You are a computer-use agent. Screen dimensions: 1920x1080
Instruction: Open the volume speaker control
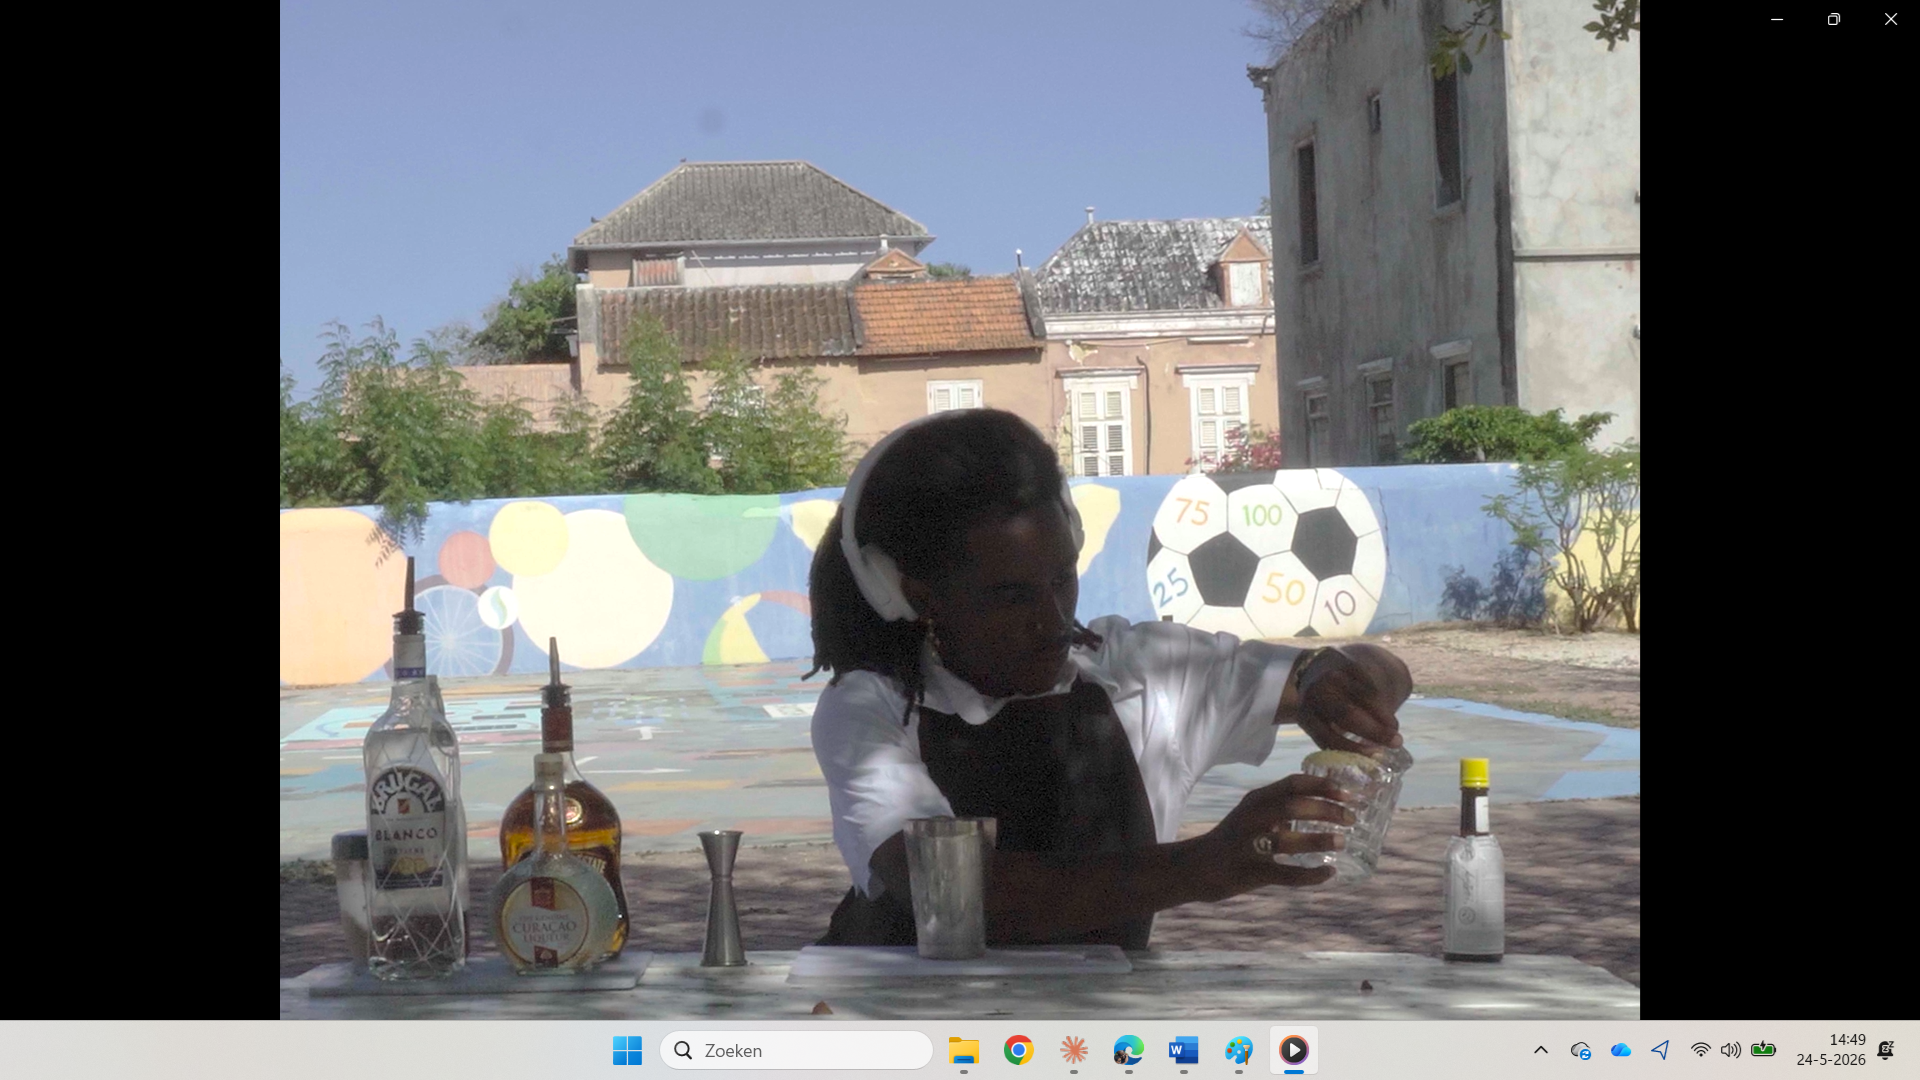[x=1731, y=1050]
